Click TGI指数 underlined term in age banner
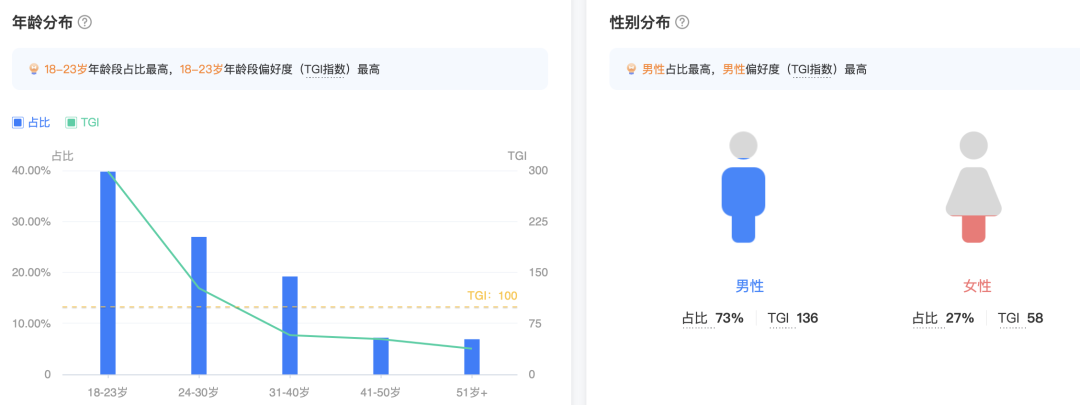This screenshot has width=1080, height=405. pos(326,70)
